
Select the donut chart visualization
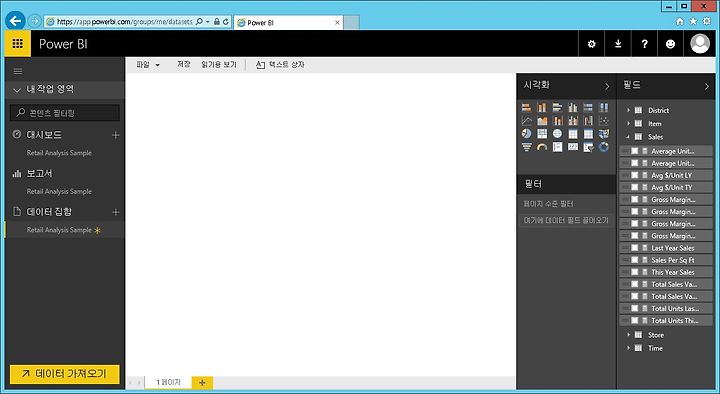click(x=604, y=147)
